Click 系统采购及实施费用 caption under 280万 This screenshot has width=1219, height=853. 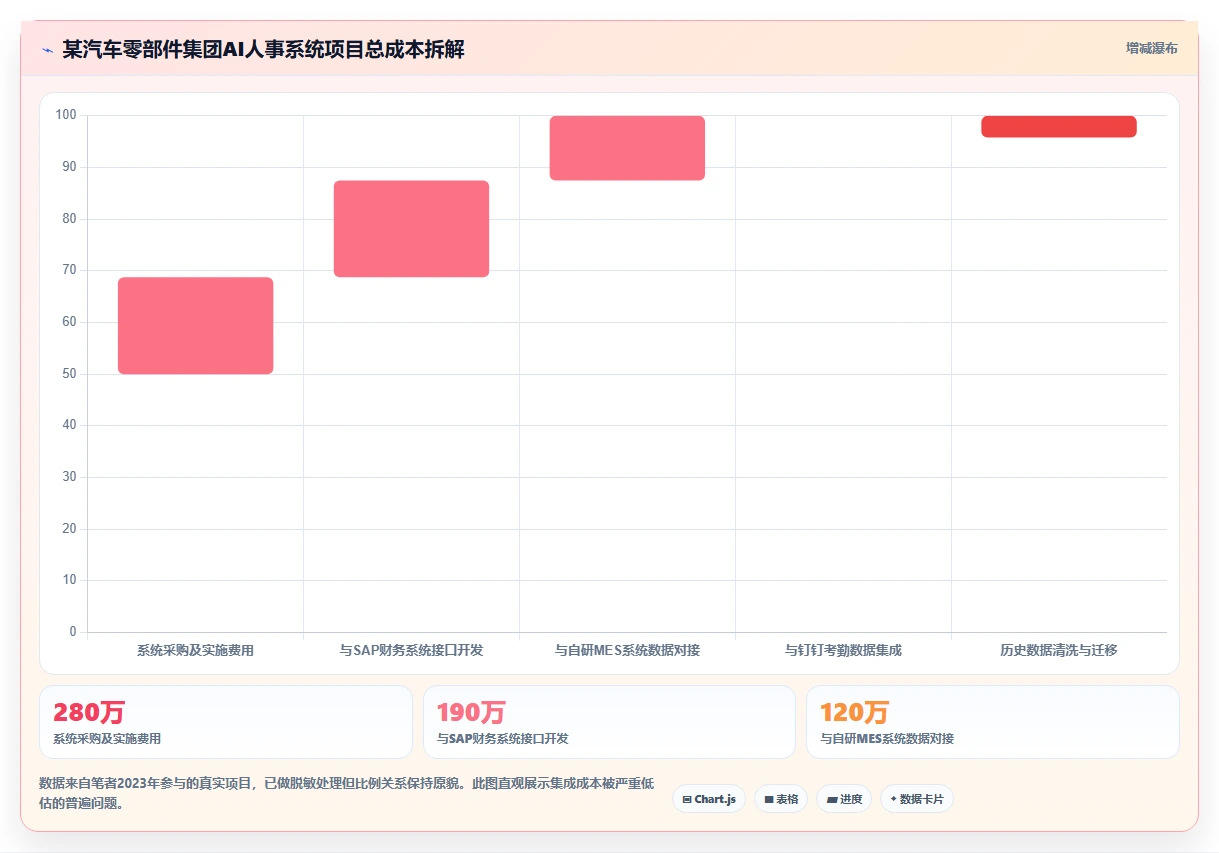coord(107,739)
